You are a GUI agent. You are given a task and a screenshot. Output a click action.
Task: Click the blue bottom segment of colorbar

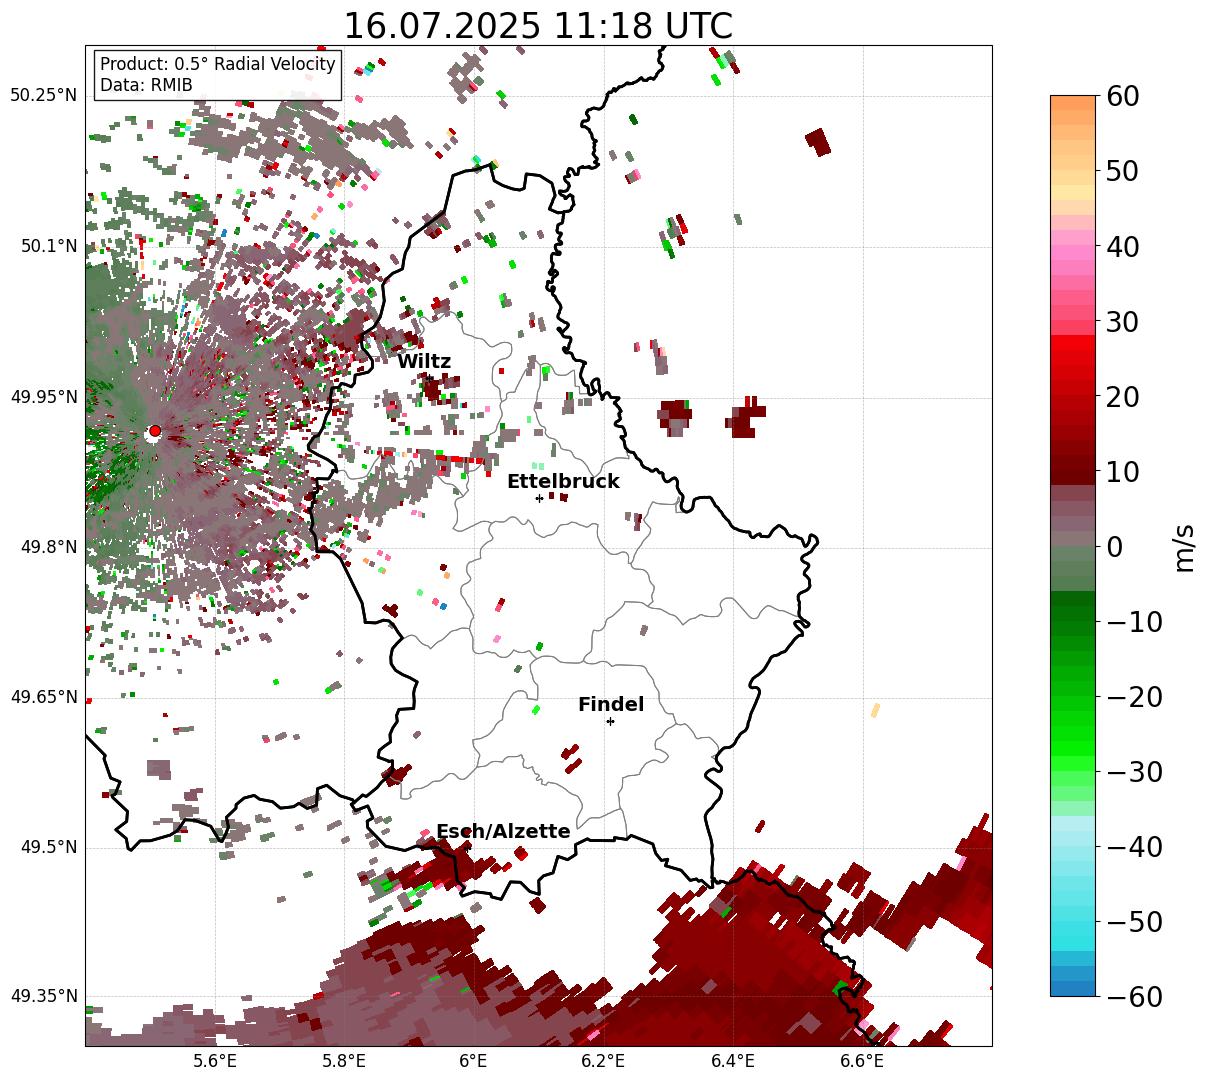coord(1073,988)
